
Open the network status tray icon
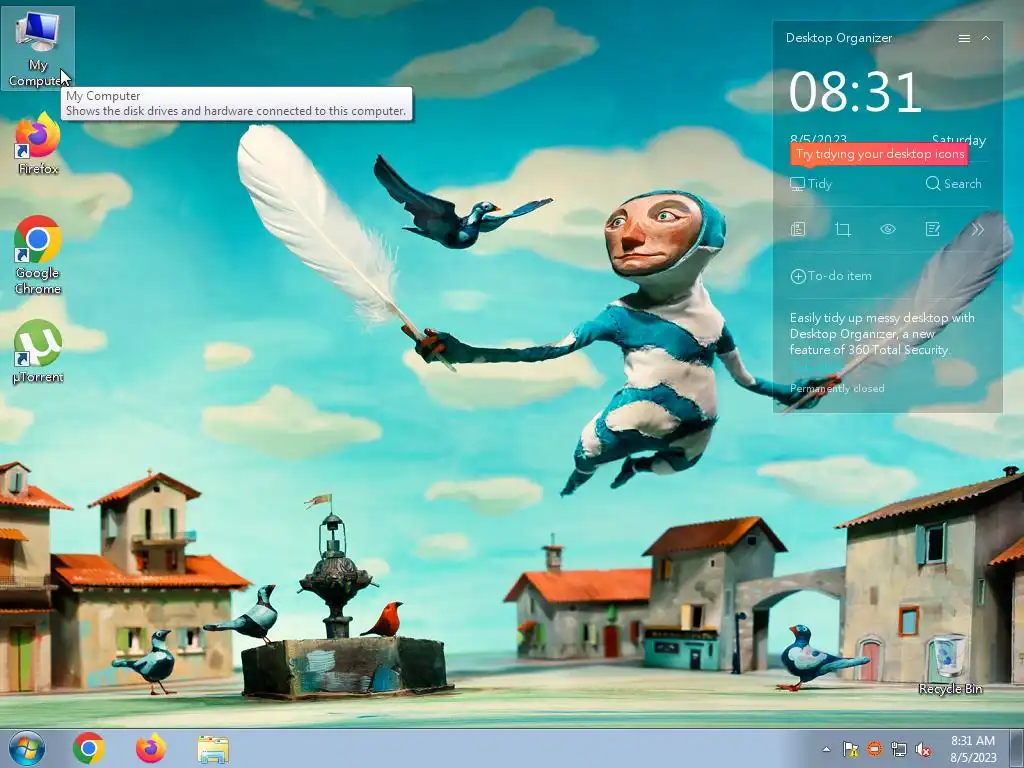(899, 749)
